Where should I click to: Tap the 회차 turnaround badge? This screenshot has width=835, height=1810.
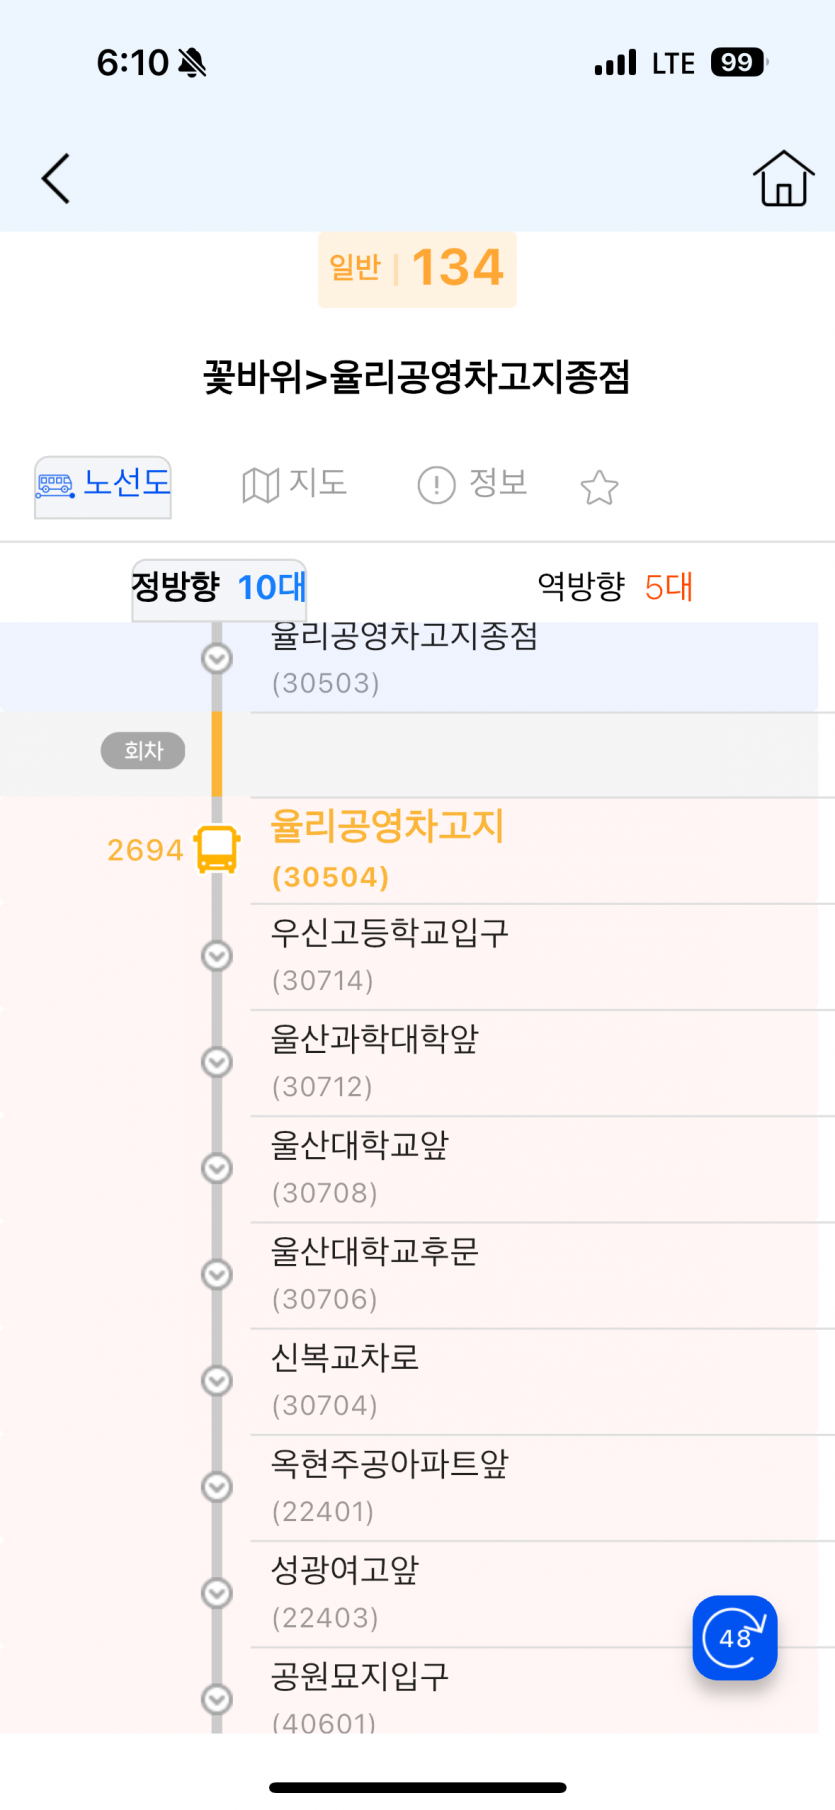[x=143, y=751]
